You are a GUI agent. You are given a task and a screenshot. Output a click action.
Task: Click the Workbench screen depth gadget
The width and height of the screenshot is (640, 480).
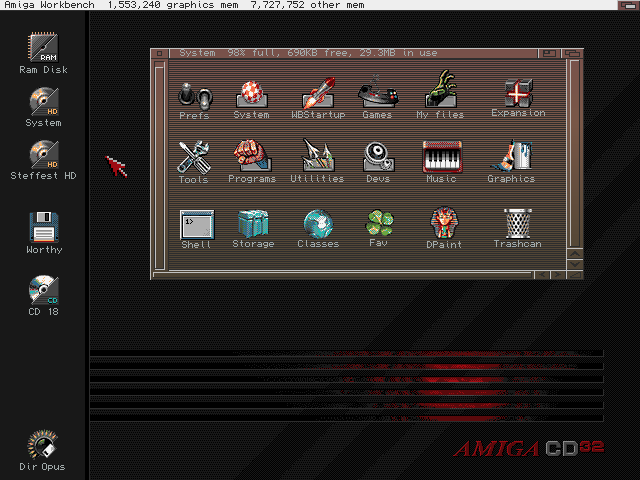(x=629, y=5)
